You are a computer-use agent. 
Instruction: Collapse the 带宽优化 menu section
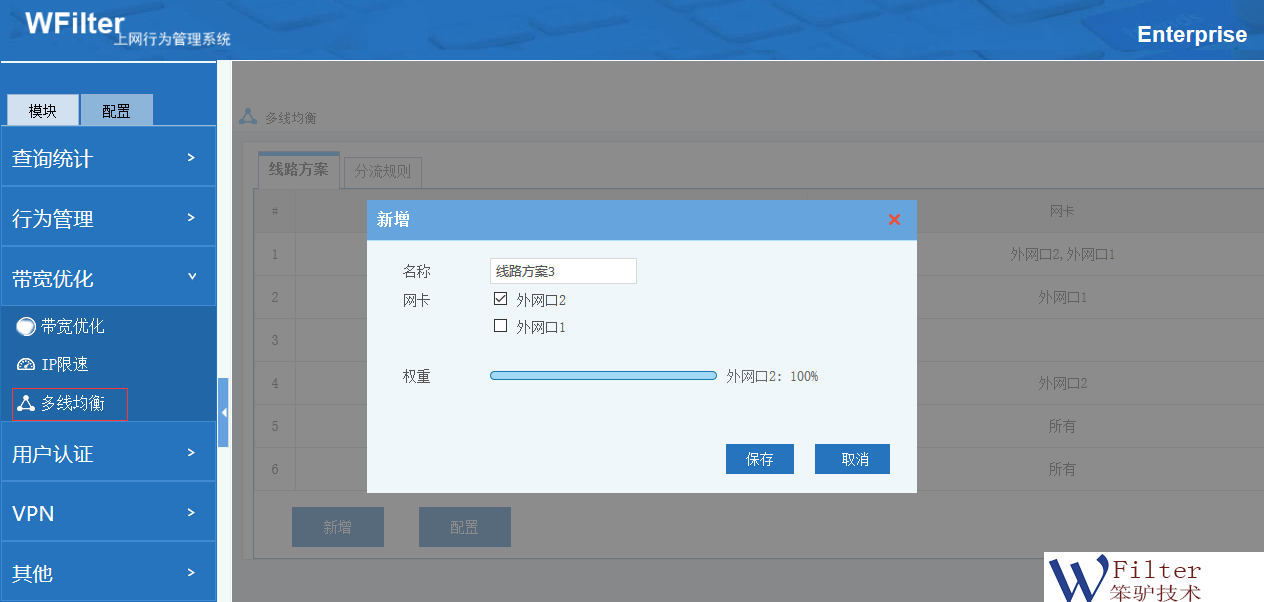108,278
